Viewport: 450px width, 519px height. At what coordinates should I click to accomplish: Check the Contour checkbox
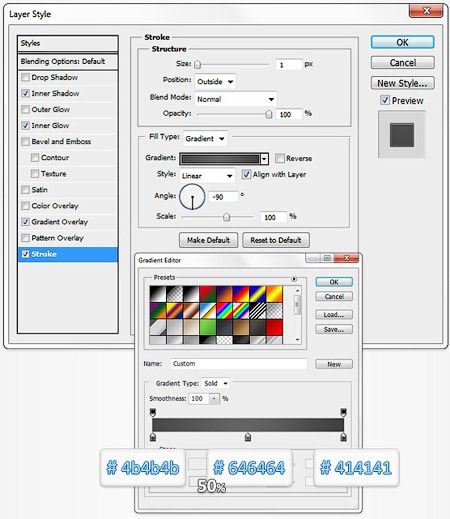(35, 157)
